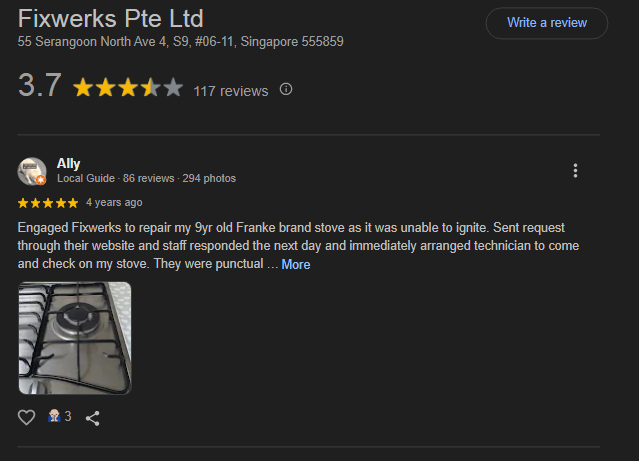Click the 4 years ago timestamp
Image resolution: width=639 pixels, height=461 pixels.
pos(114,202)
